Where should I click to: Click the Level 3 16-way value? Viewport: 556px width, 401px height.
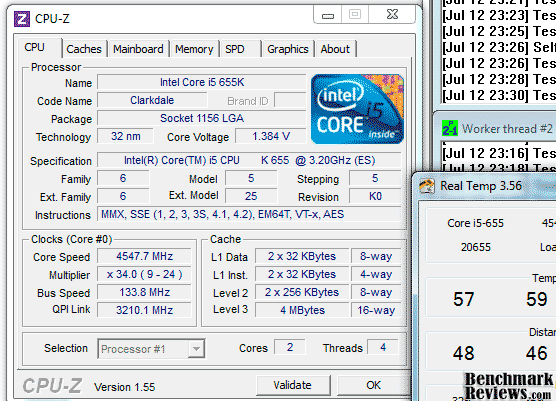click(x=376, y=310)
